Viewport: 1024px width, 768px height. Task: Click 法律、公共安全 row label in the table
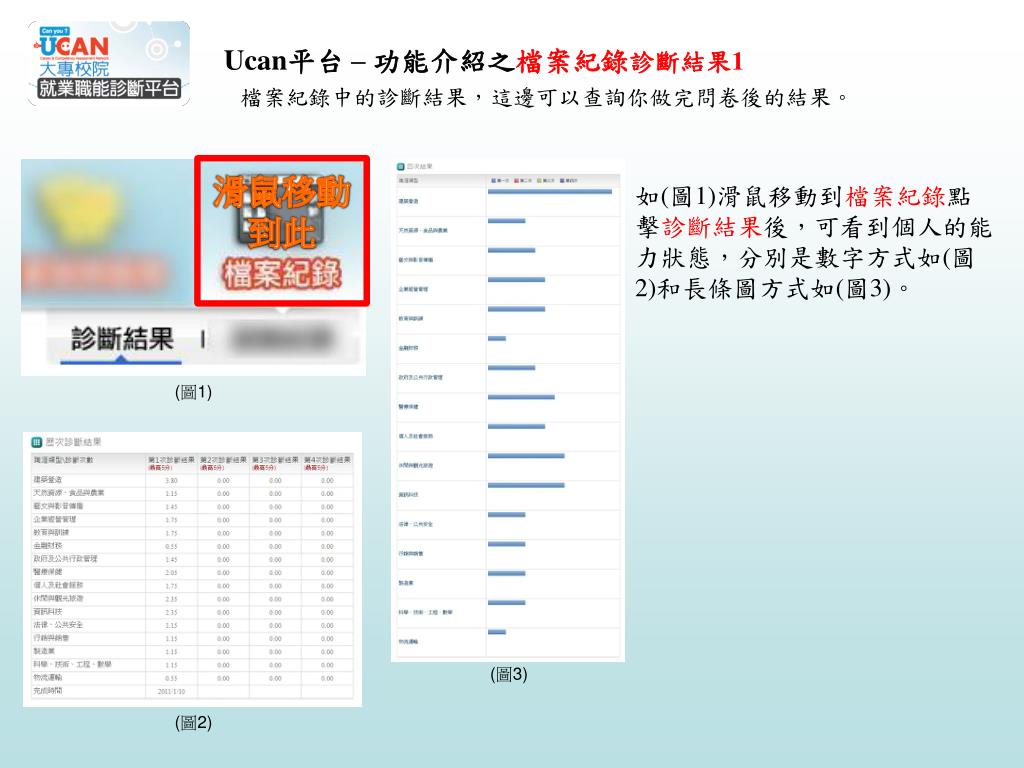click(x=58, y=625)
